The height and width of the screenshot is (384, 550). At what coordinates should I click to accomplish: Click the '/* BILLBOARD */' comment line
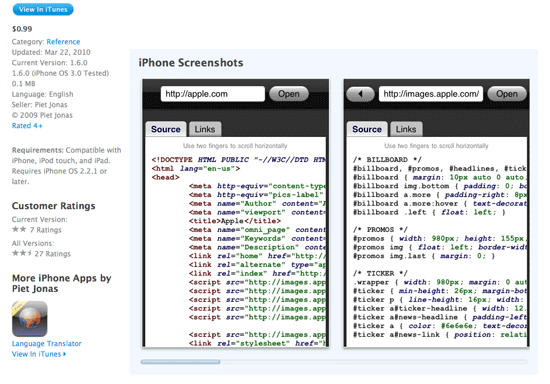point(387,160)
